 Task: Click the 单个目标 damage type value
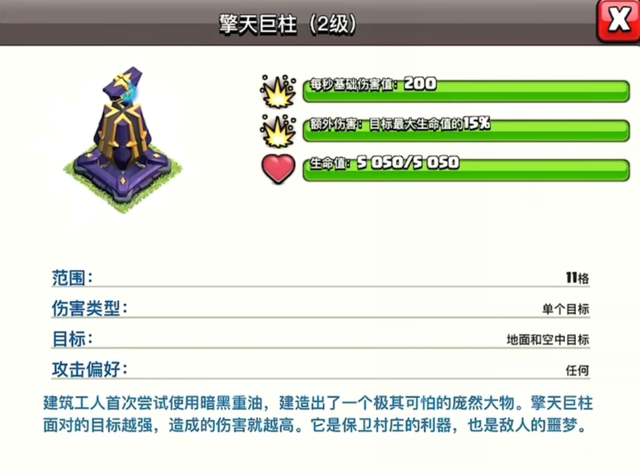tap(565, 309)
